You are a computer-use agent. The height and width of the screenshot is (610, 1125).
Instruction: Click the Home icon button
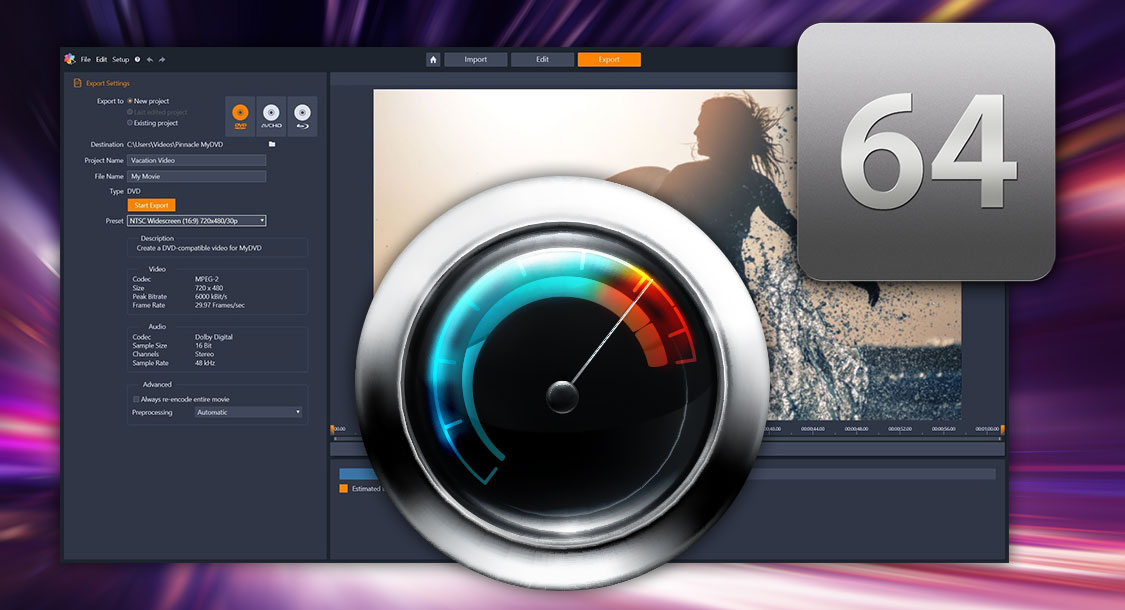pyautogui.click(x=433, y=59)
